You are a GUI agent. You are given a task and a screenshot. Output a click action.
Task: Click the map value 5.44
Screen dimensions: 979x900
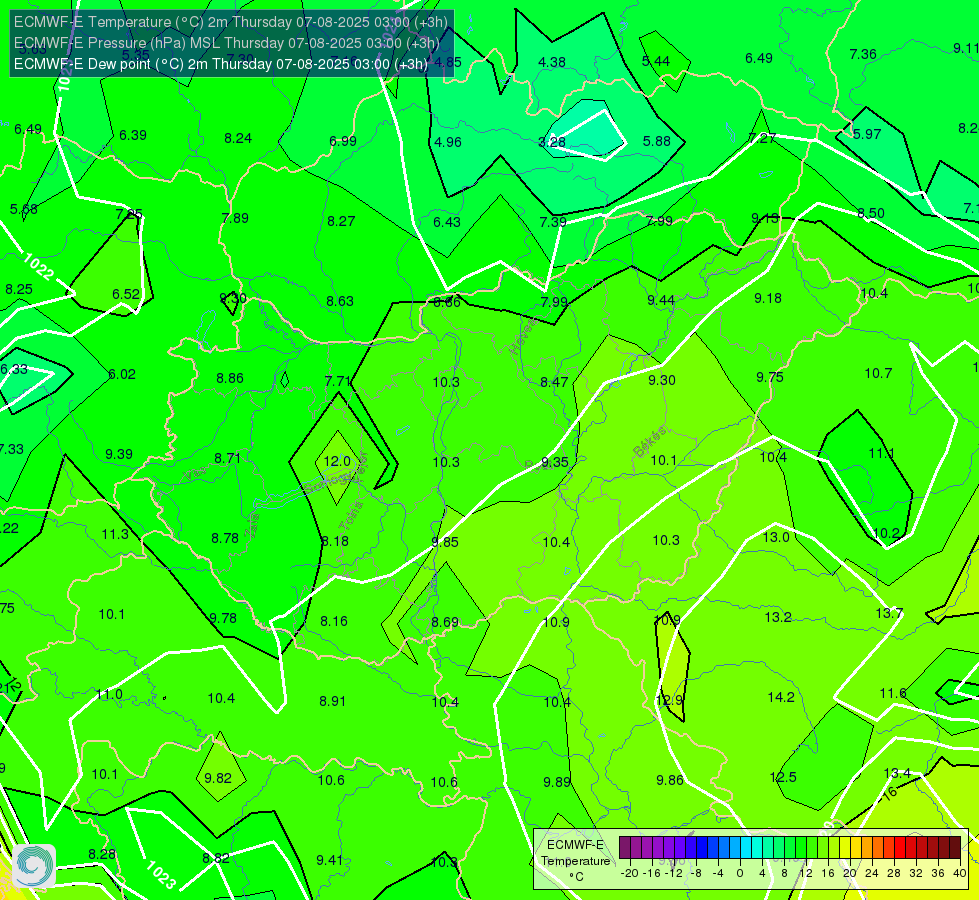click(656, 61)
